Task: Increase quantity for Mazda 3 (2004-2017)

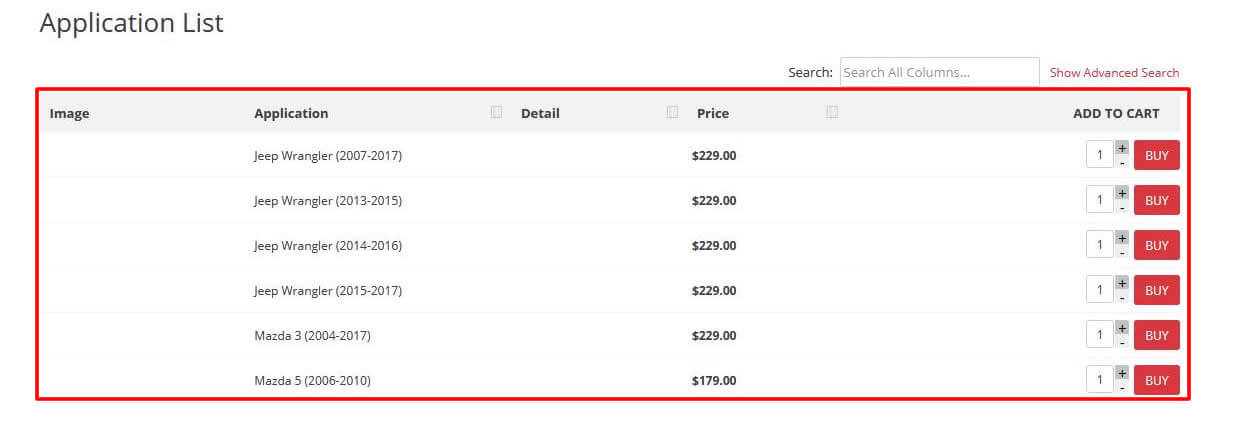Action: (1122, 328)
